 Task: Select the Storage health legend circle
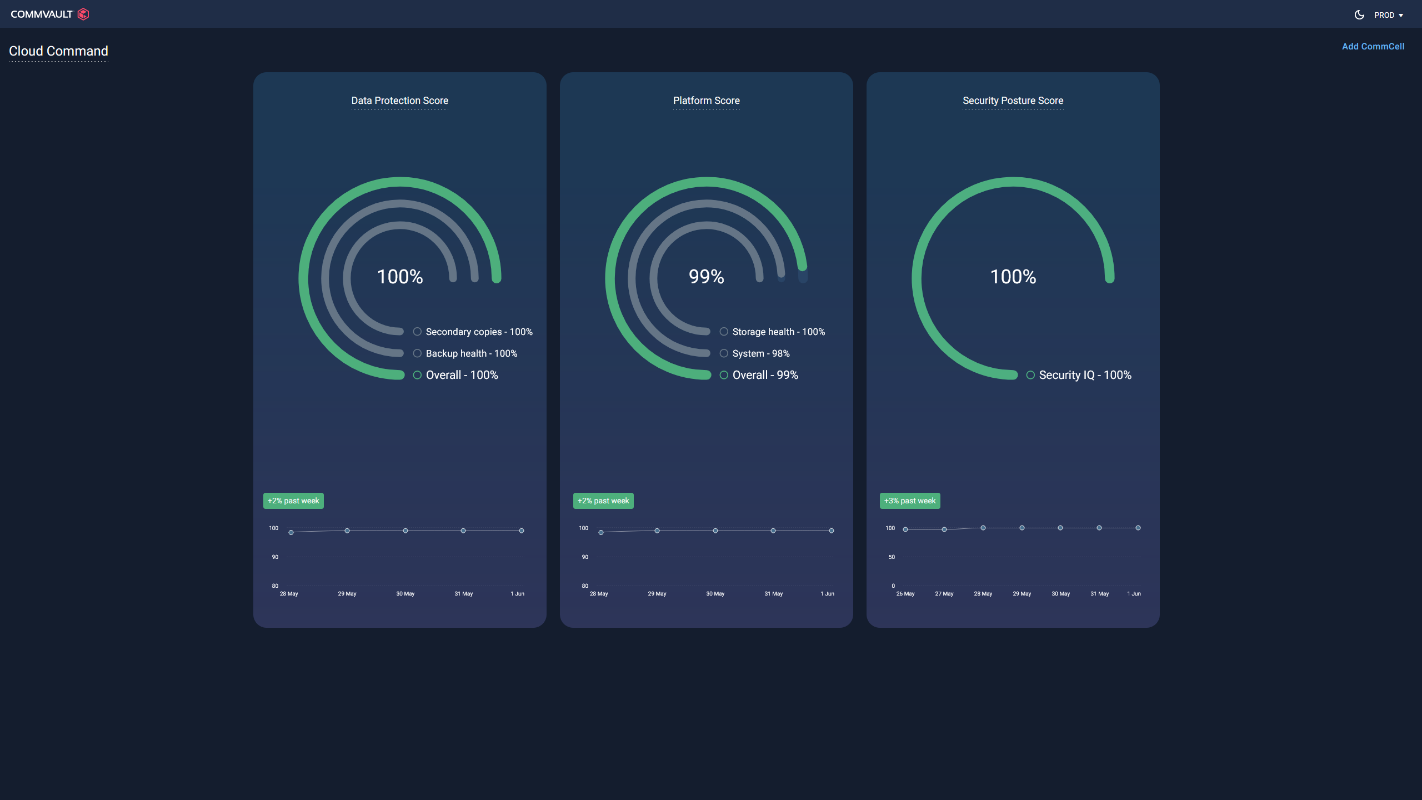coord(724,332)
